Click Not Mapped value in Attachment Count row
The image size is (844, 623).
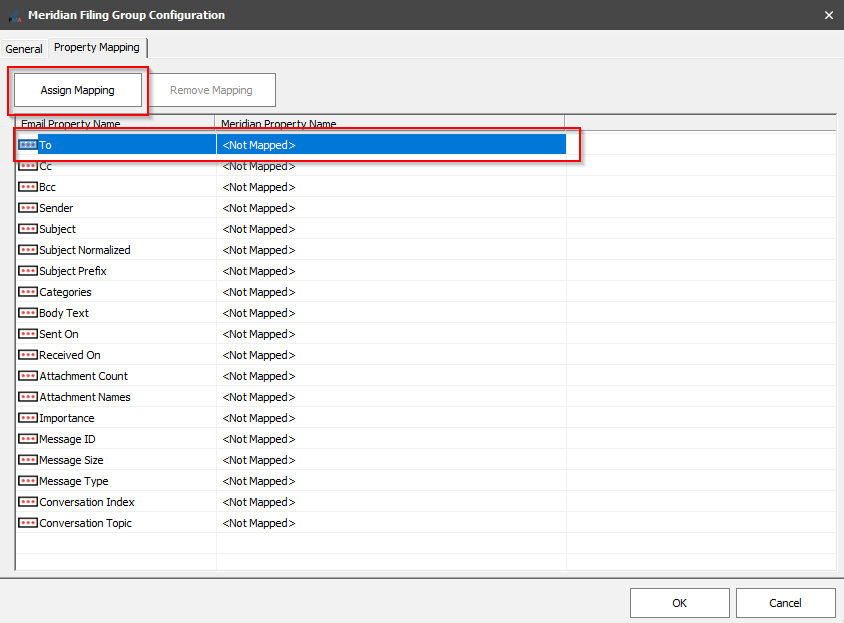click(259, 376)
